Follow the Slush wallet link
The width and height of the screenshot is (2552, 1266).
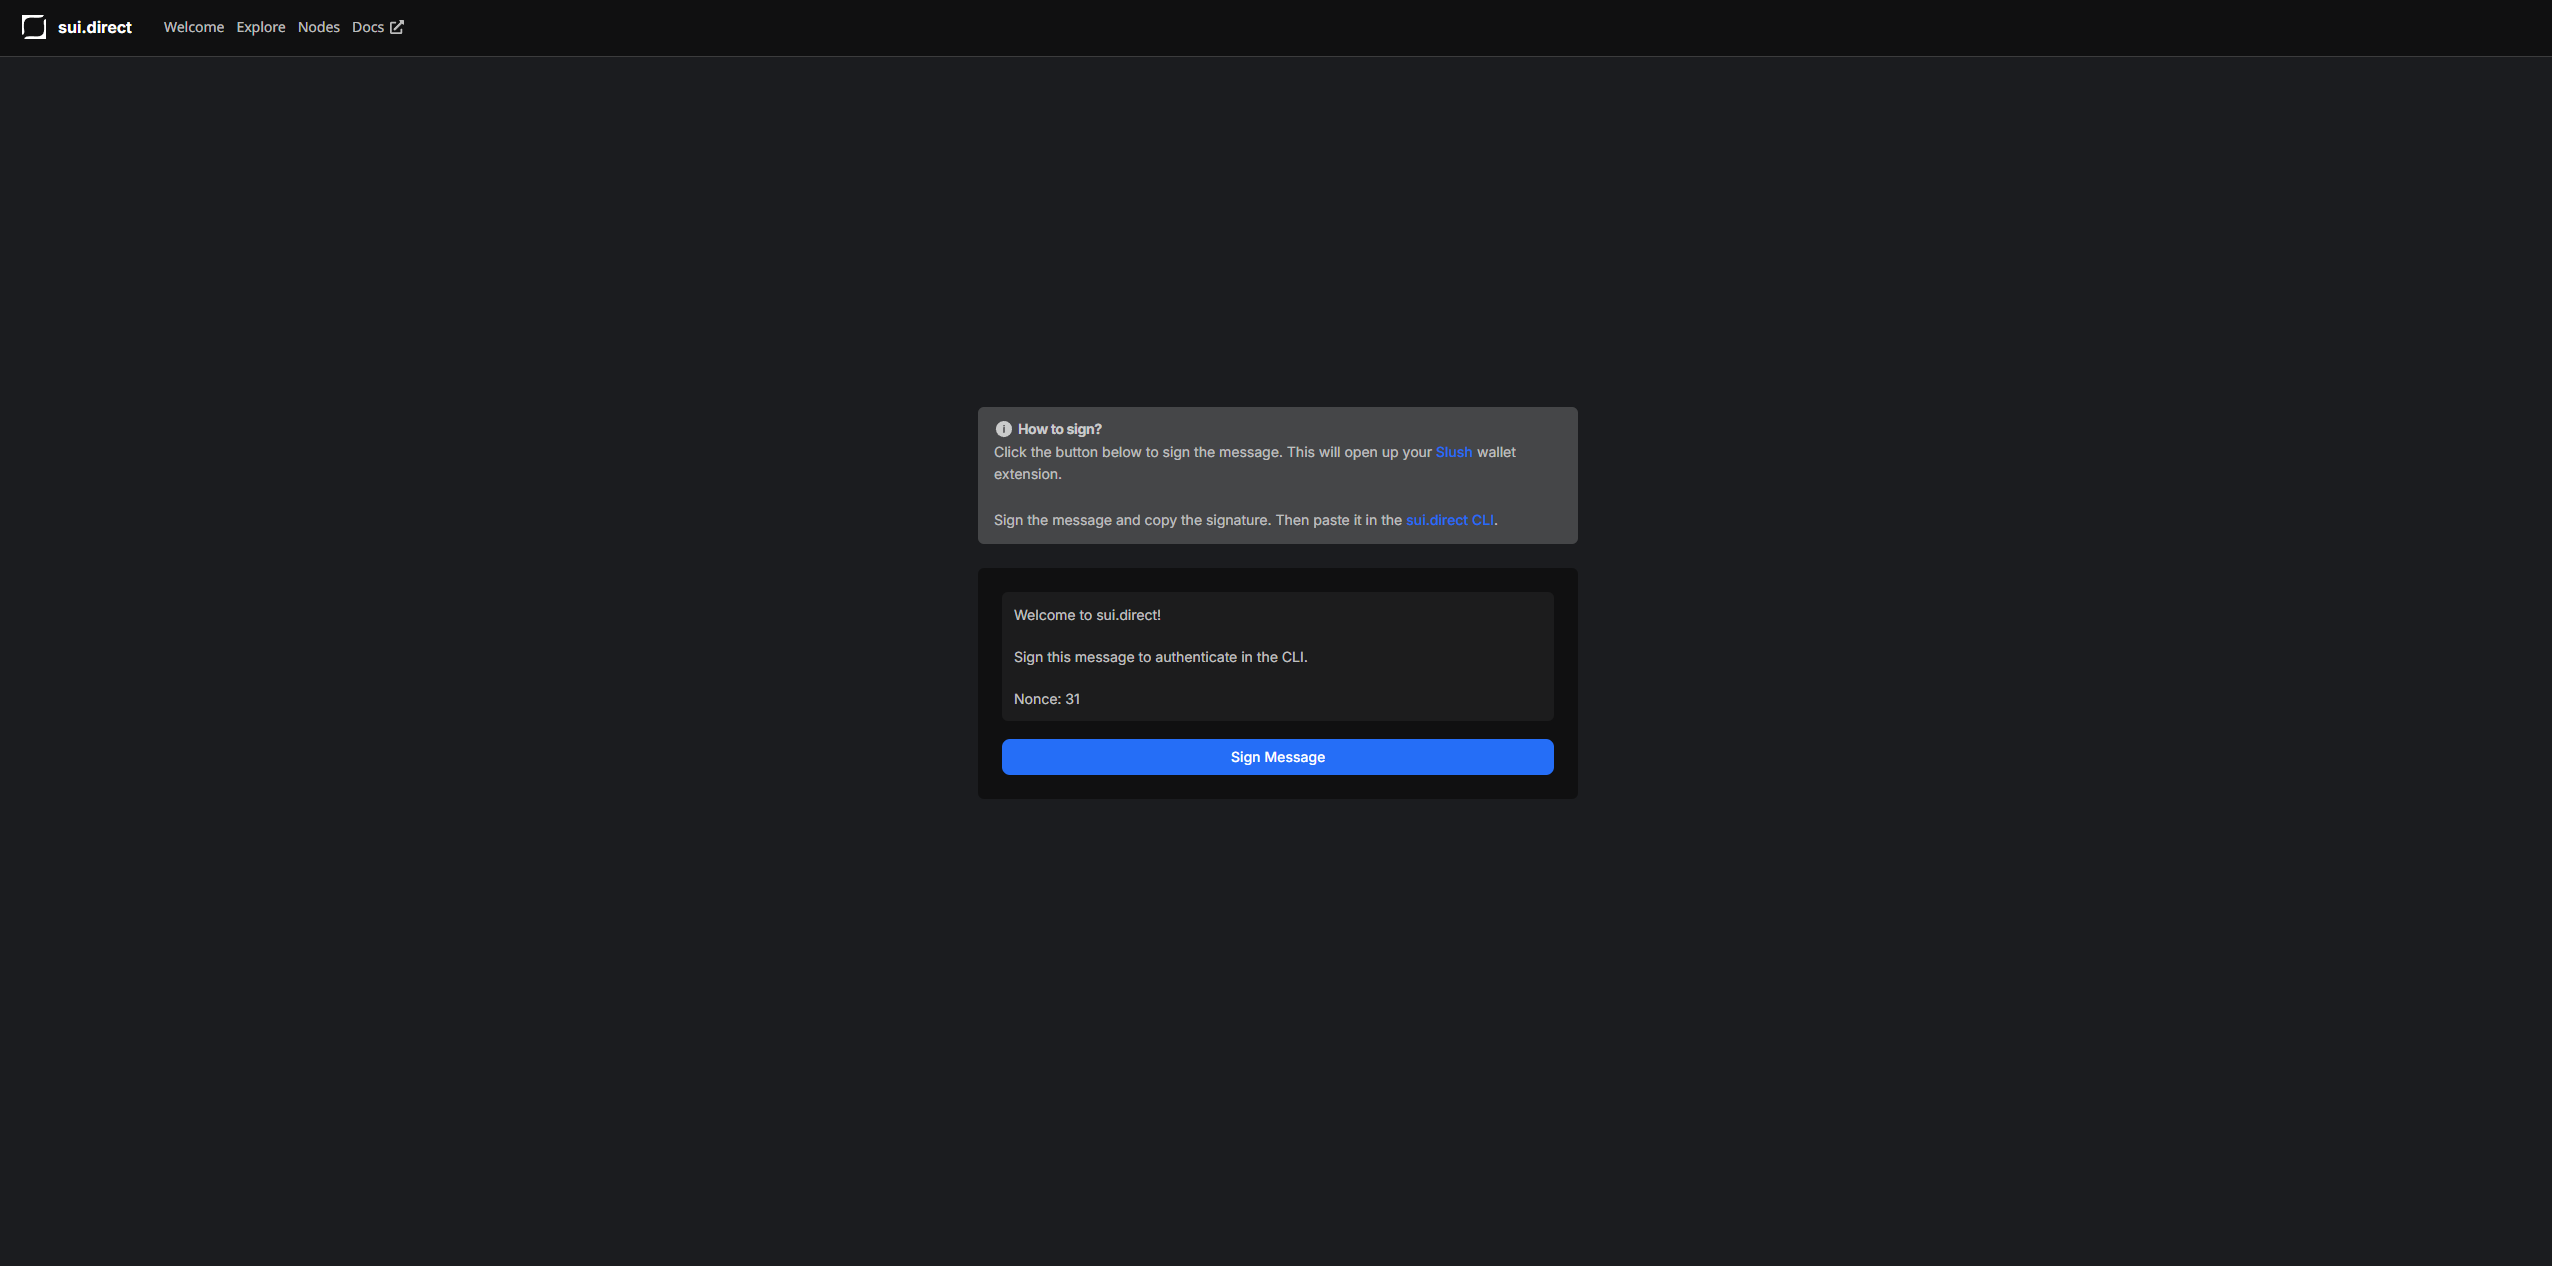tap(1453, 452)
